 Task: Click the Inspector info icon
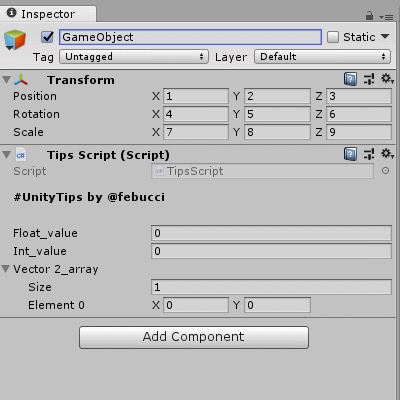point(11,13)
